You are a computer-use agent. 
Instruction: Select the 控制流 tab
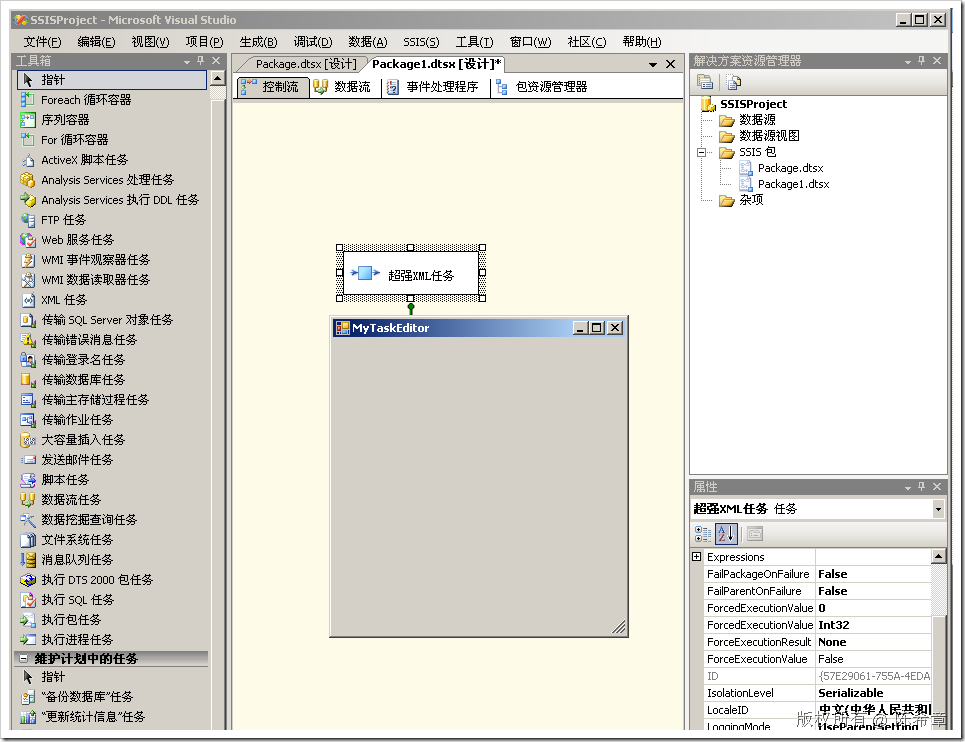coord(271,87)
